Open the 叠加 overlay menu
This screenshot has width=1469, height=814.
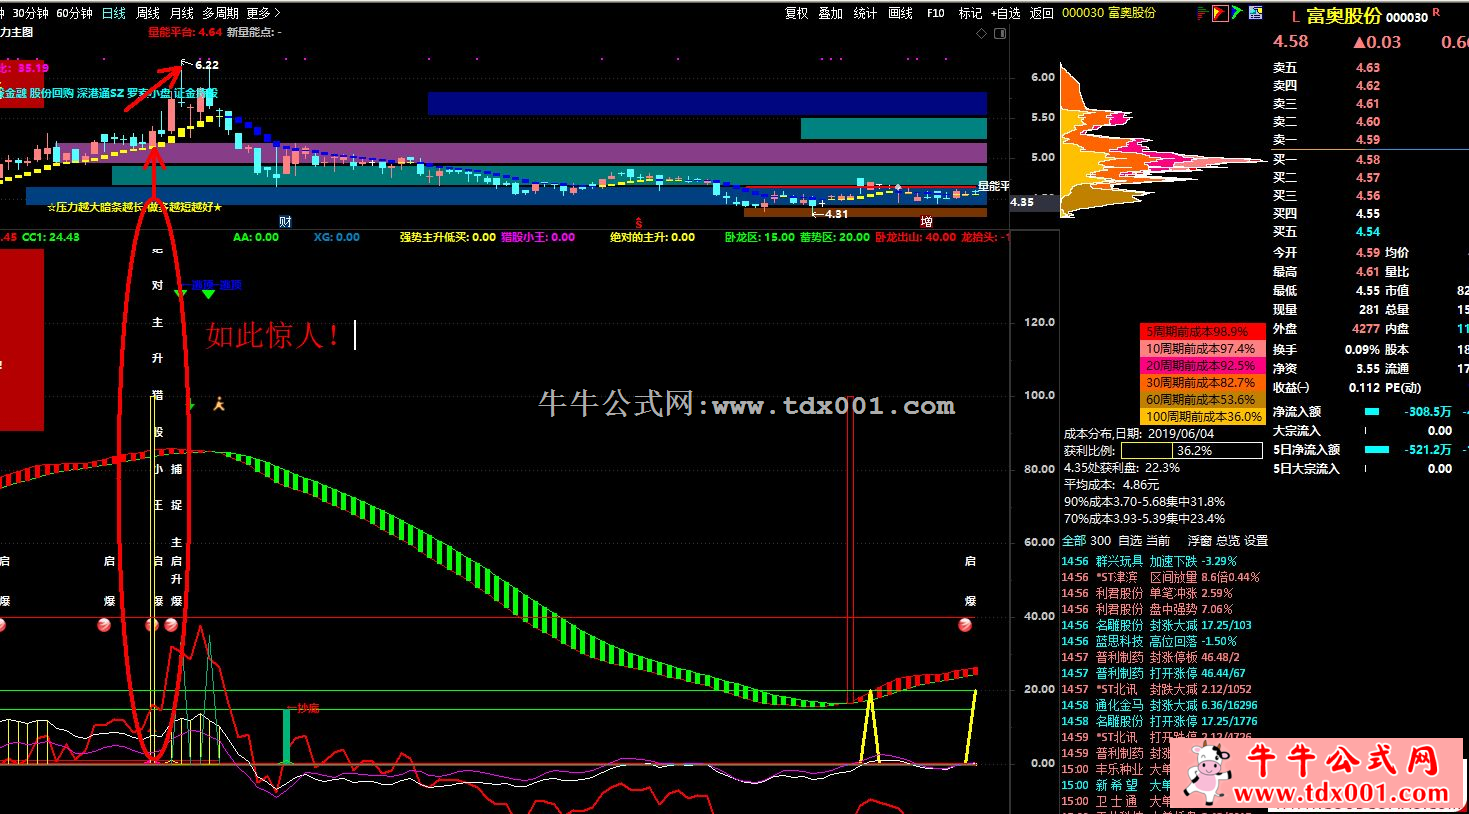[831, 13]
